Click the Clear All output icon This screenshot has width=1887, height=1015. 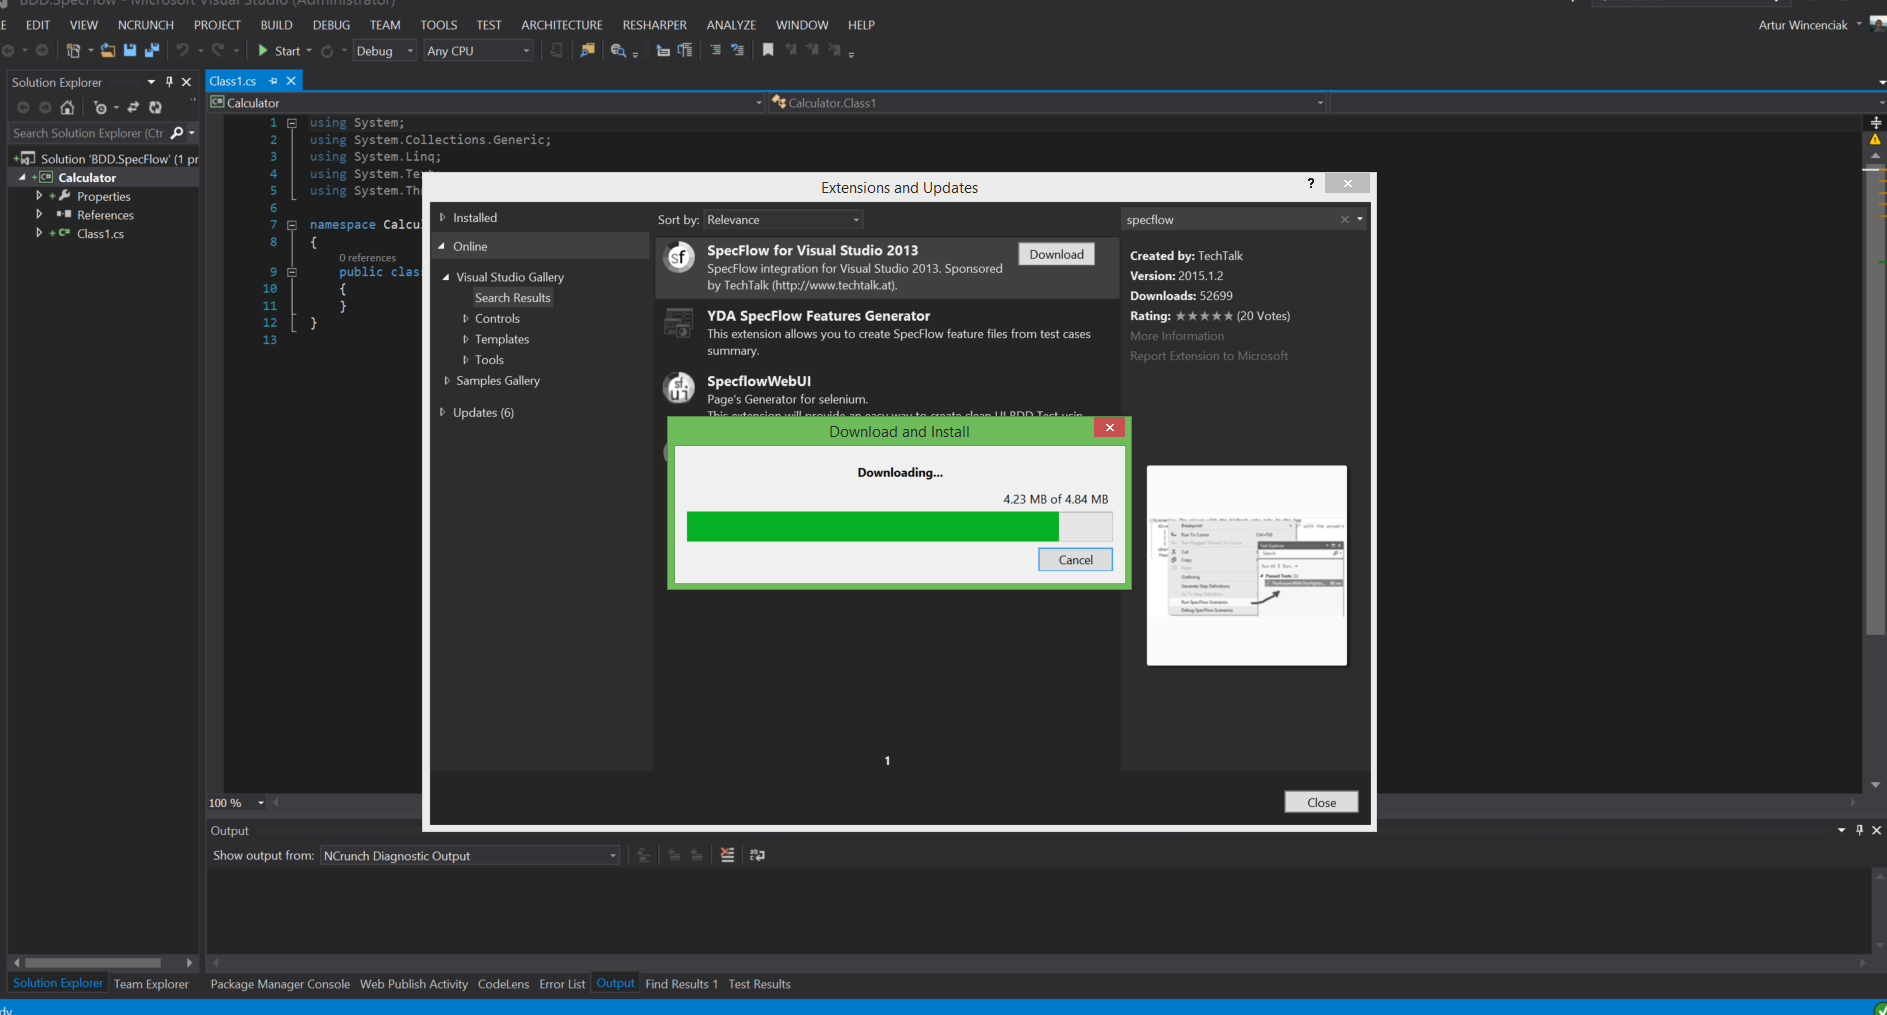click(727, 855)
